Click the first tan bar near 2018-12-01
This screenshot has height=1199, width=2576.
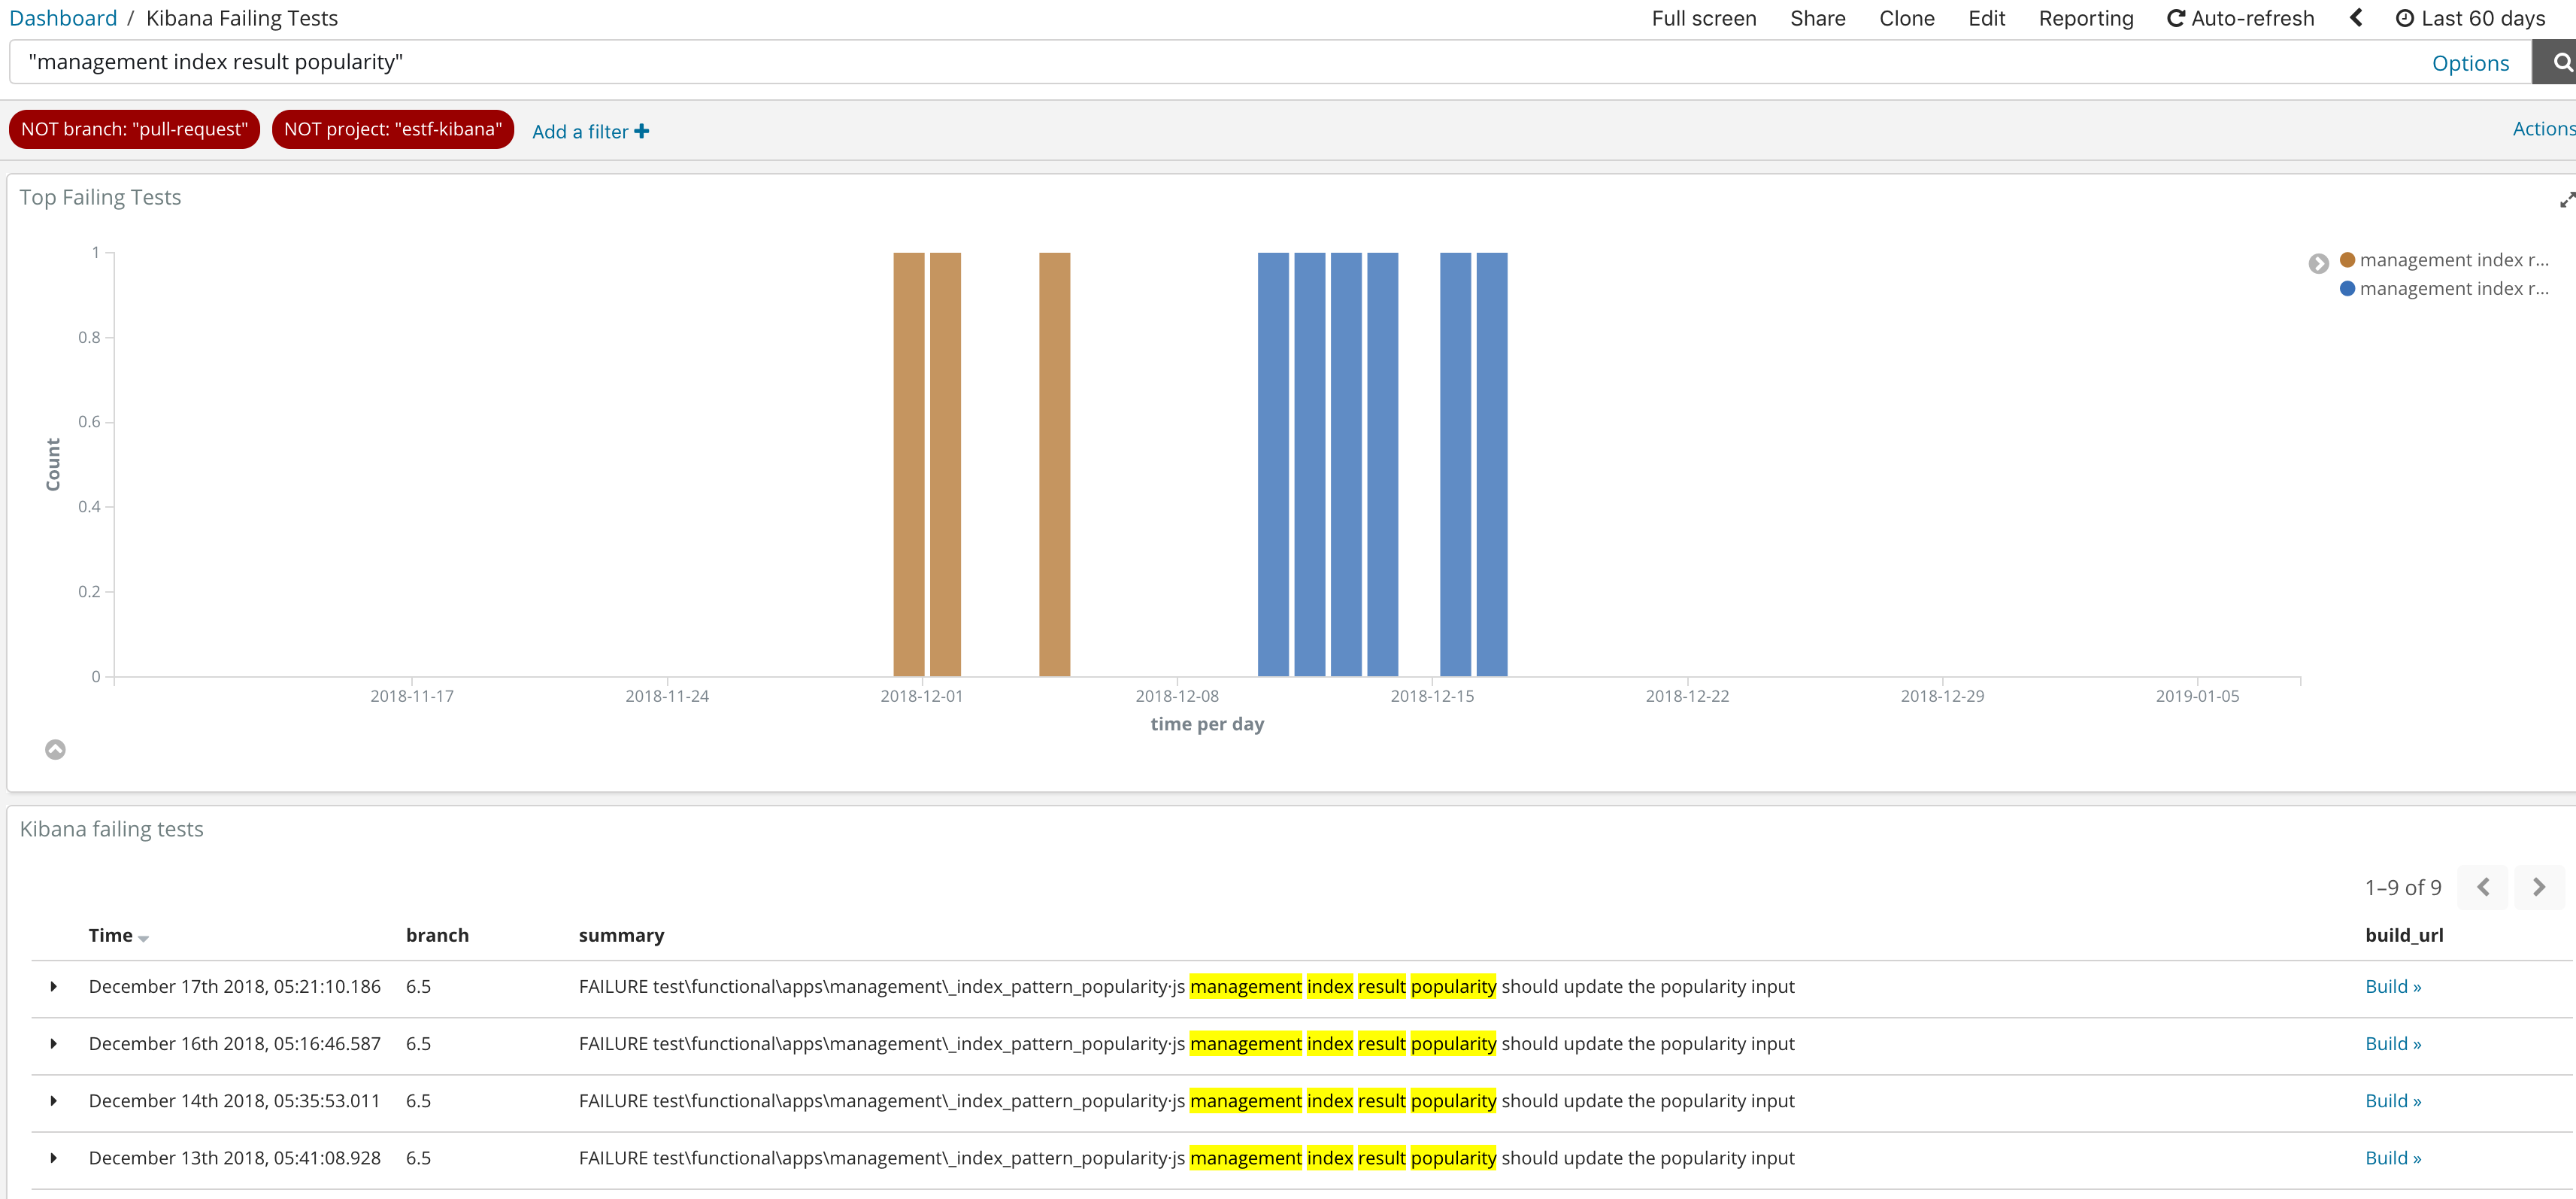click(x=908, y=464)
